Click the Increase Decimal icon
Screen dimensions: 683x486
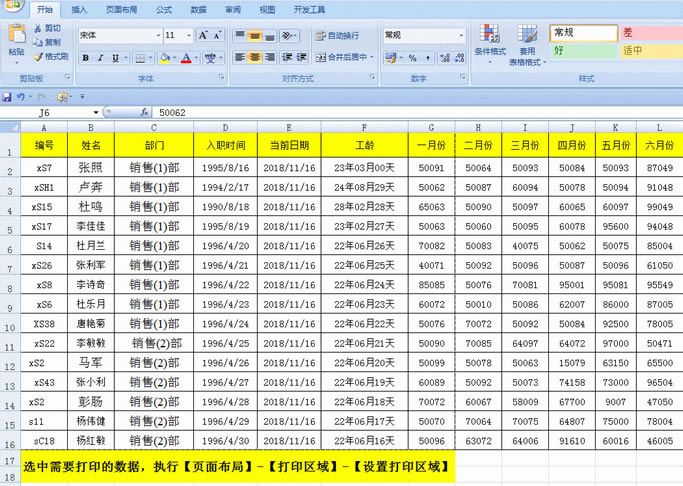[x=445, y=57]
